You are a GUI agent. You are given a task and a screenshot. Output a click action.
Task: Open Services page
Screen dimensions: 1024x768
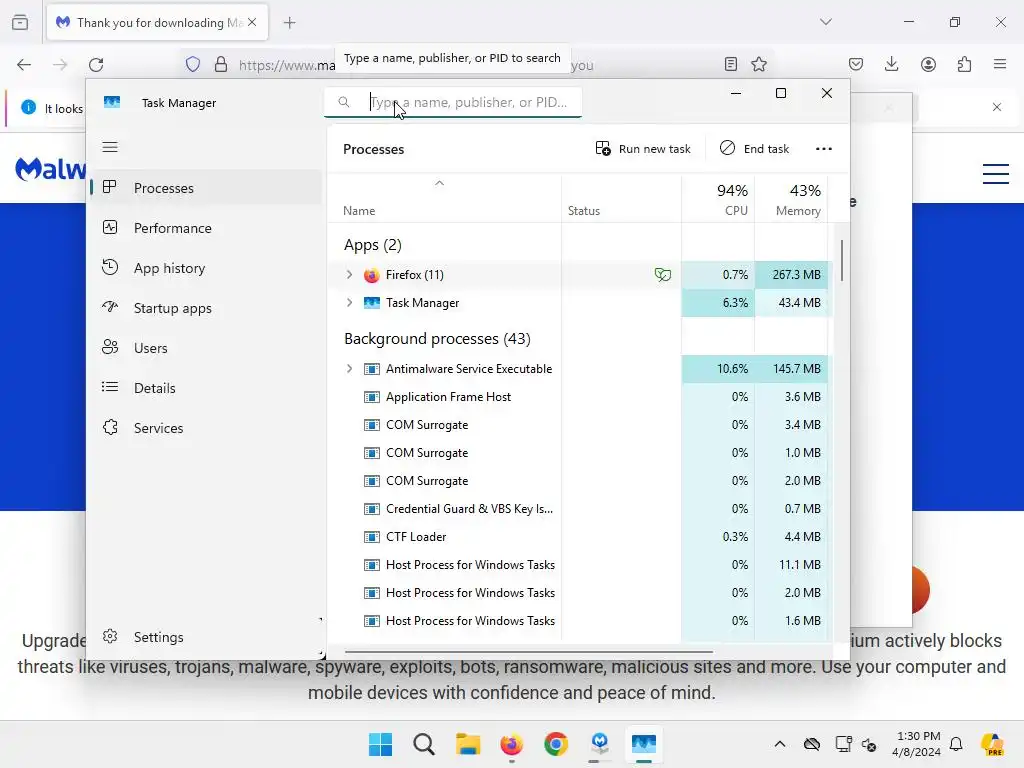[x=206, y=428]
